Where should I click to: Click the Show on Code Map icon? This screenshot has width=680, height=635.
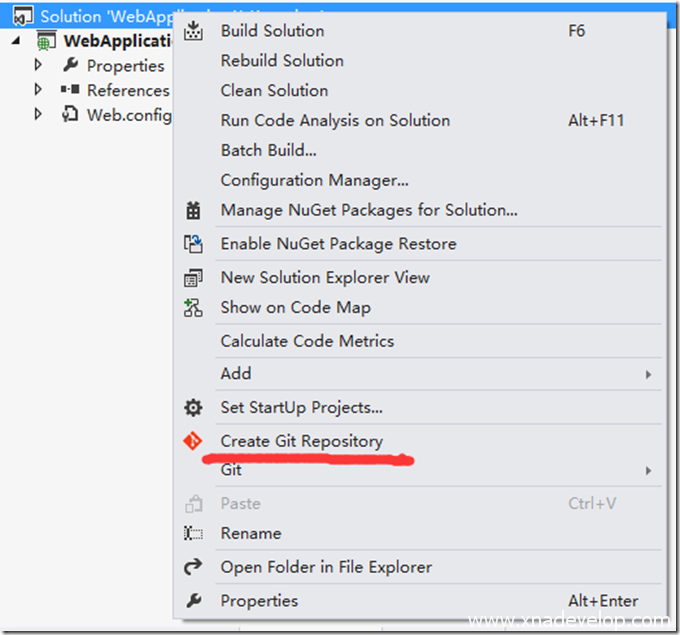pyautogui.click(x=194, y=308)
